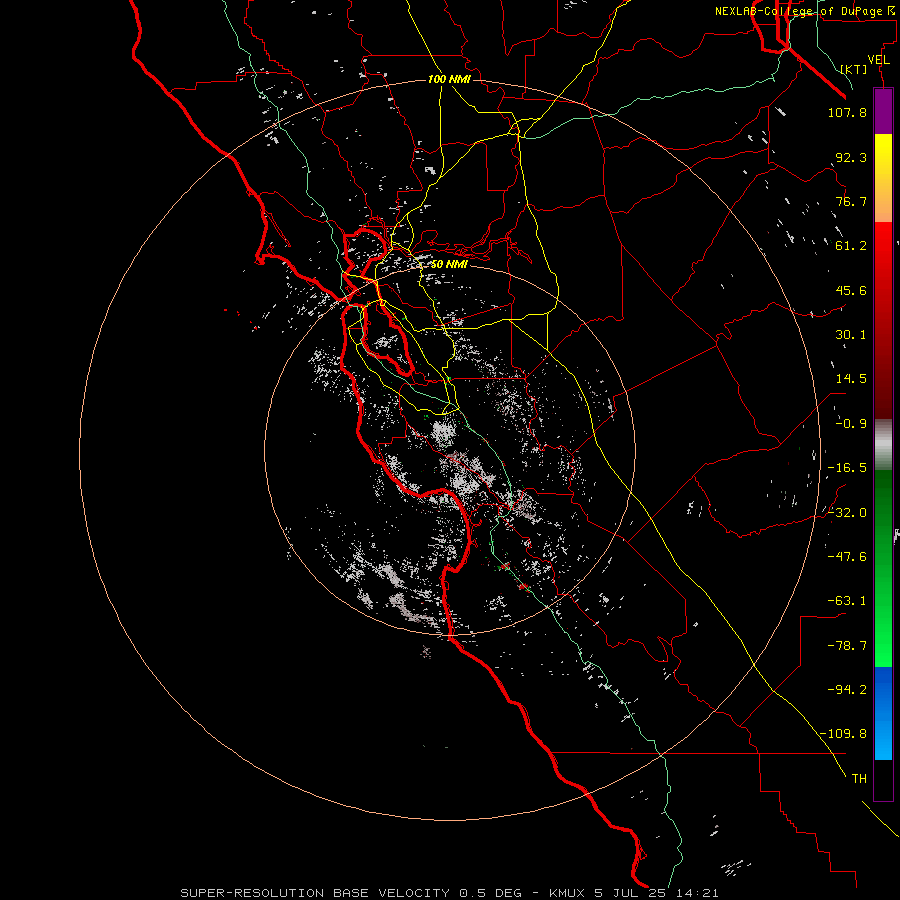Click the 61.2 legend value
This screenshot has height=900, width=900.
[x=851, y=246]
